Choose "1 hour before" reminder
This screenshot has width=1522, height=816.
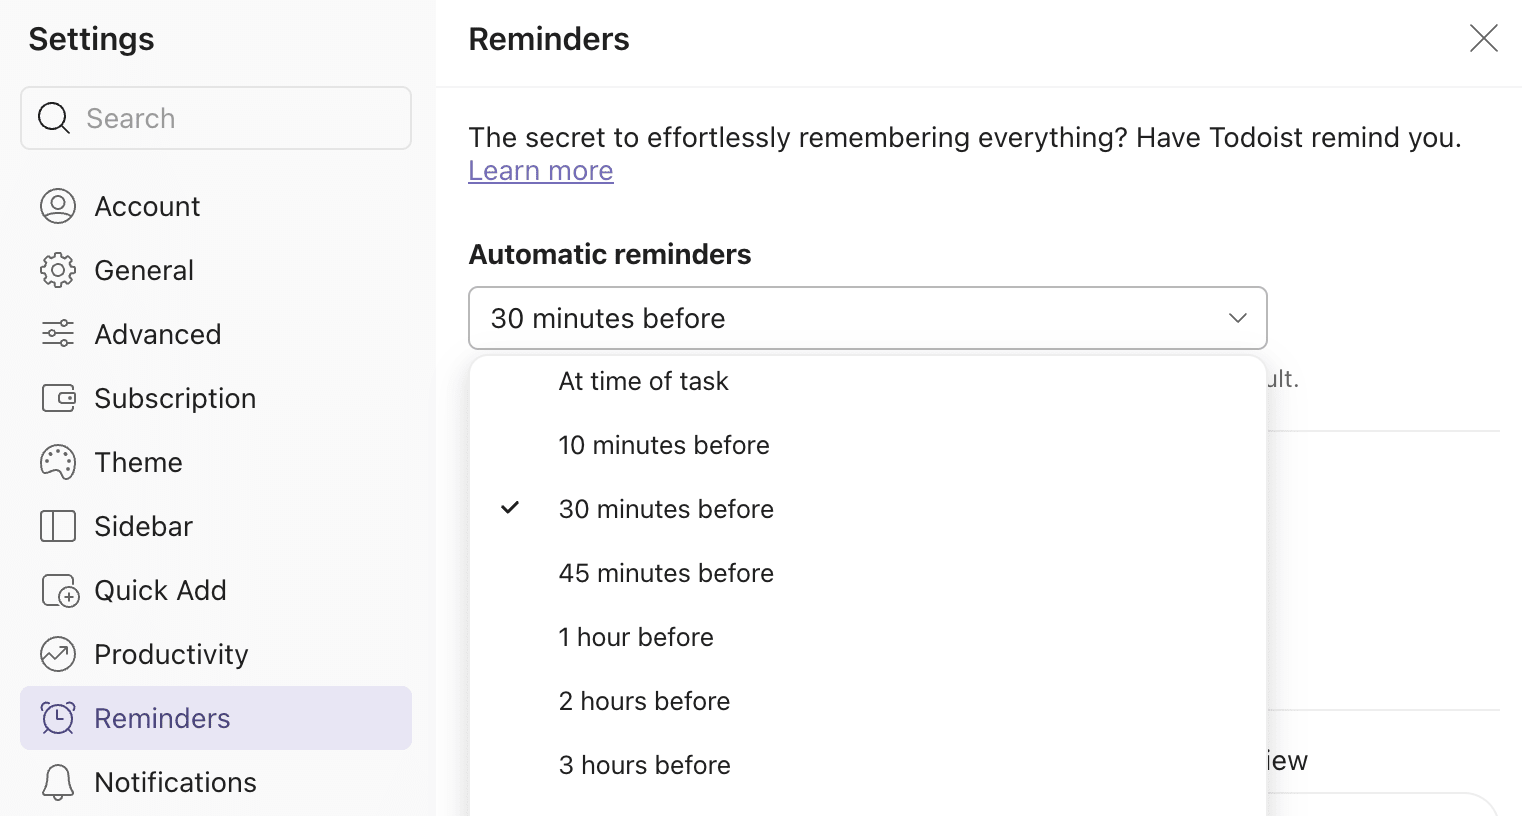click(x=636, y=637)
